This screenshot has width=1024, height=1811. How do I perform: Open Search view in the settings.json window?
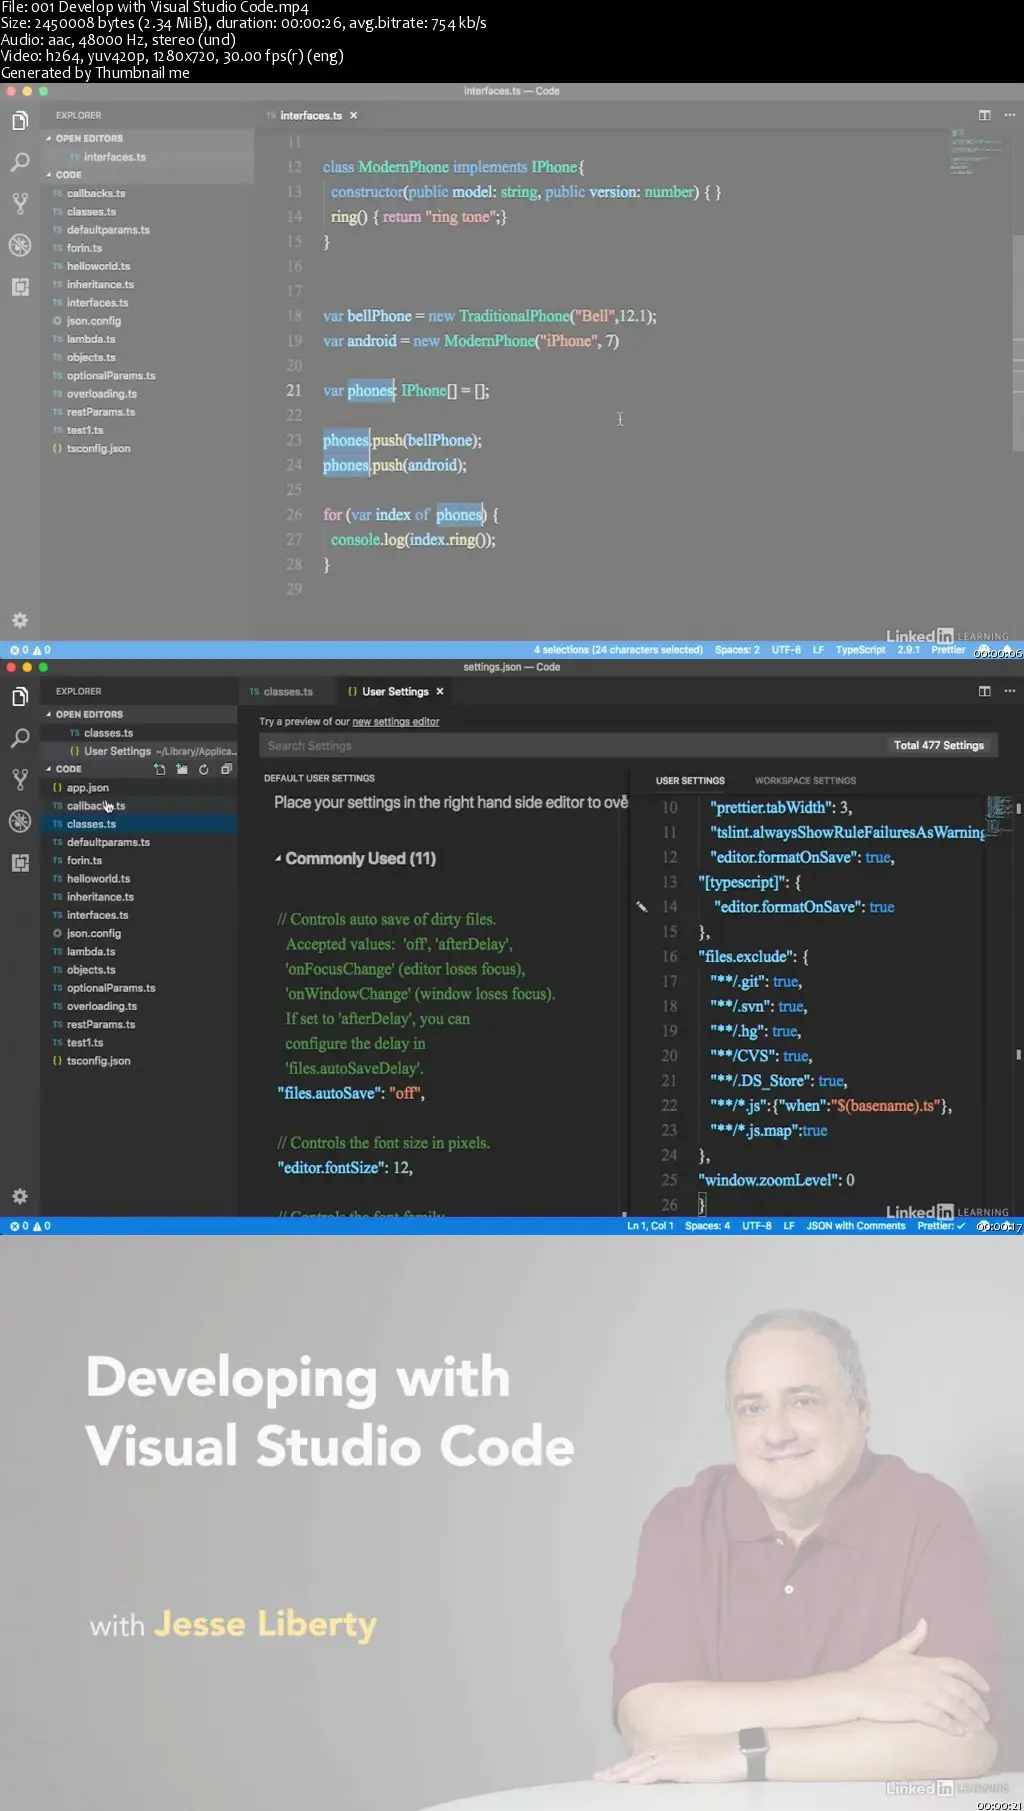pyautogui.click(x=20, y=738)
